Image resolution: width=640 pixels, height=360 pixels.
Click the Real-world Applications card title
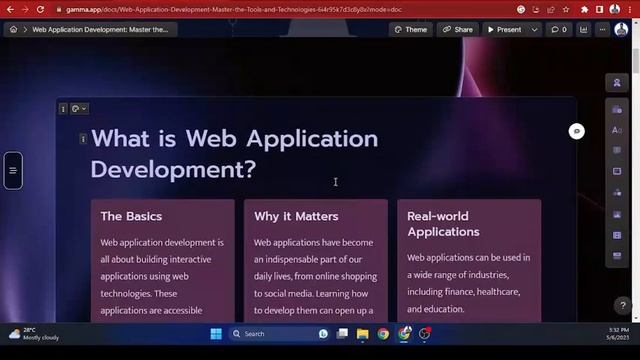(x=443, y=224)
